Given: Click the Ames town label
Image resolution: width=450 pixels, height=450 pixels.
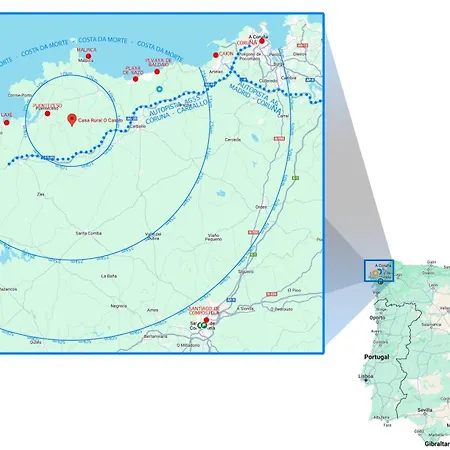Looking at the screenshot, I should (153, 310).
